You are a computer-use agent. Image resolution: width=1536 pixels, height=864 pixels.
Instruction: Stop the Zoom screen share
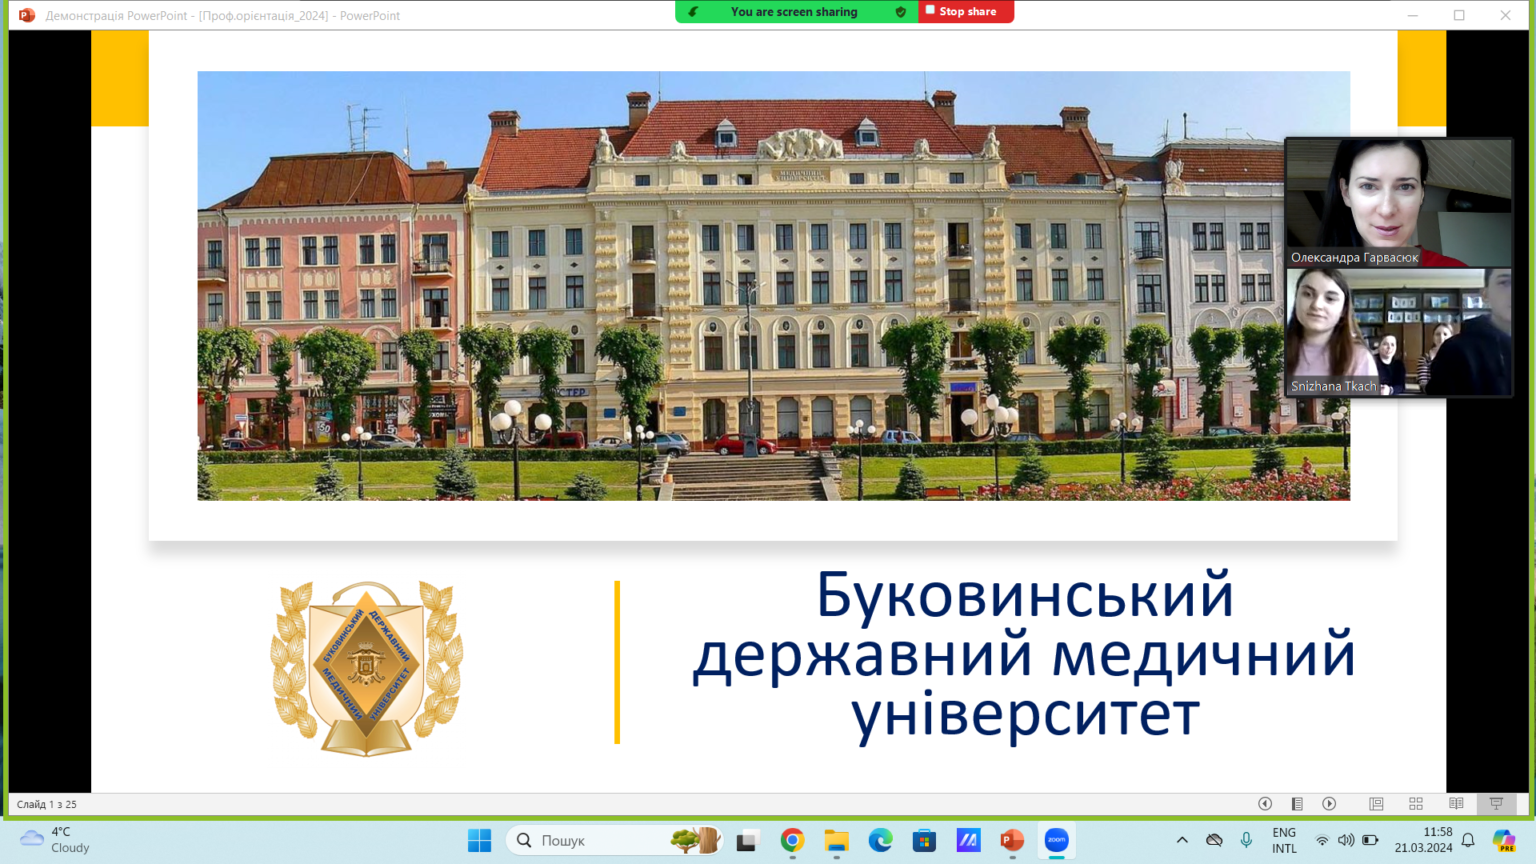[x=965, y=12]
